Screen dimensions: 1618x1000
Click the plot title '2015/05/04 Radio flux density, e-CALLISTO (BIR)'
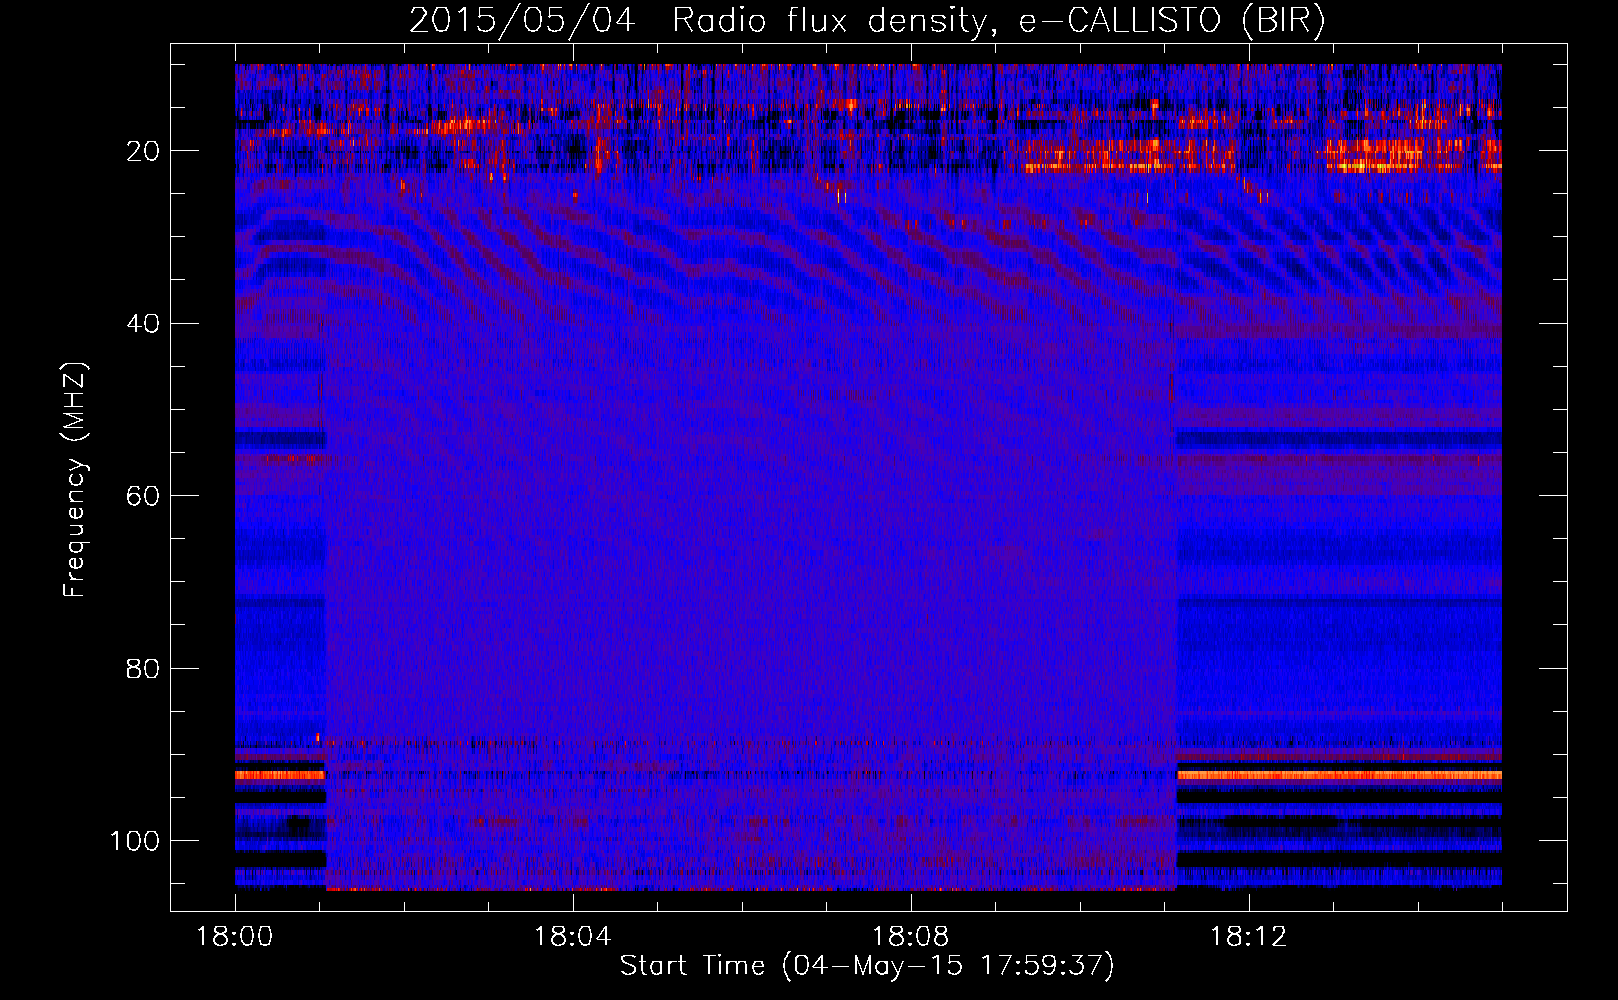point(867,21)
